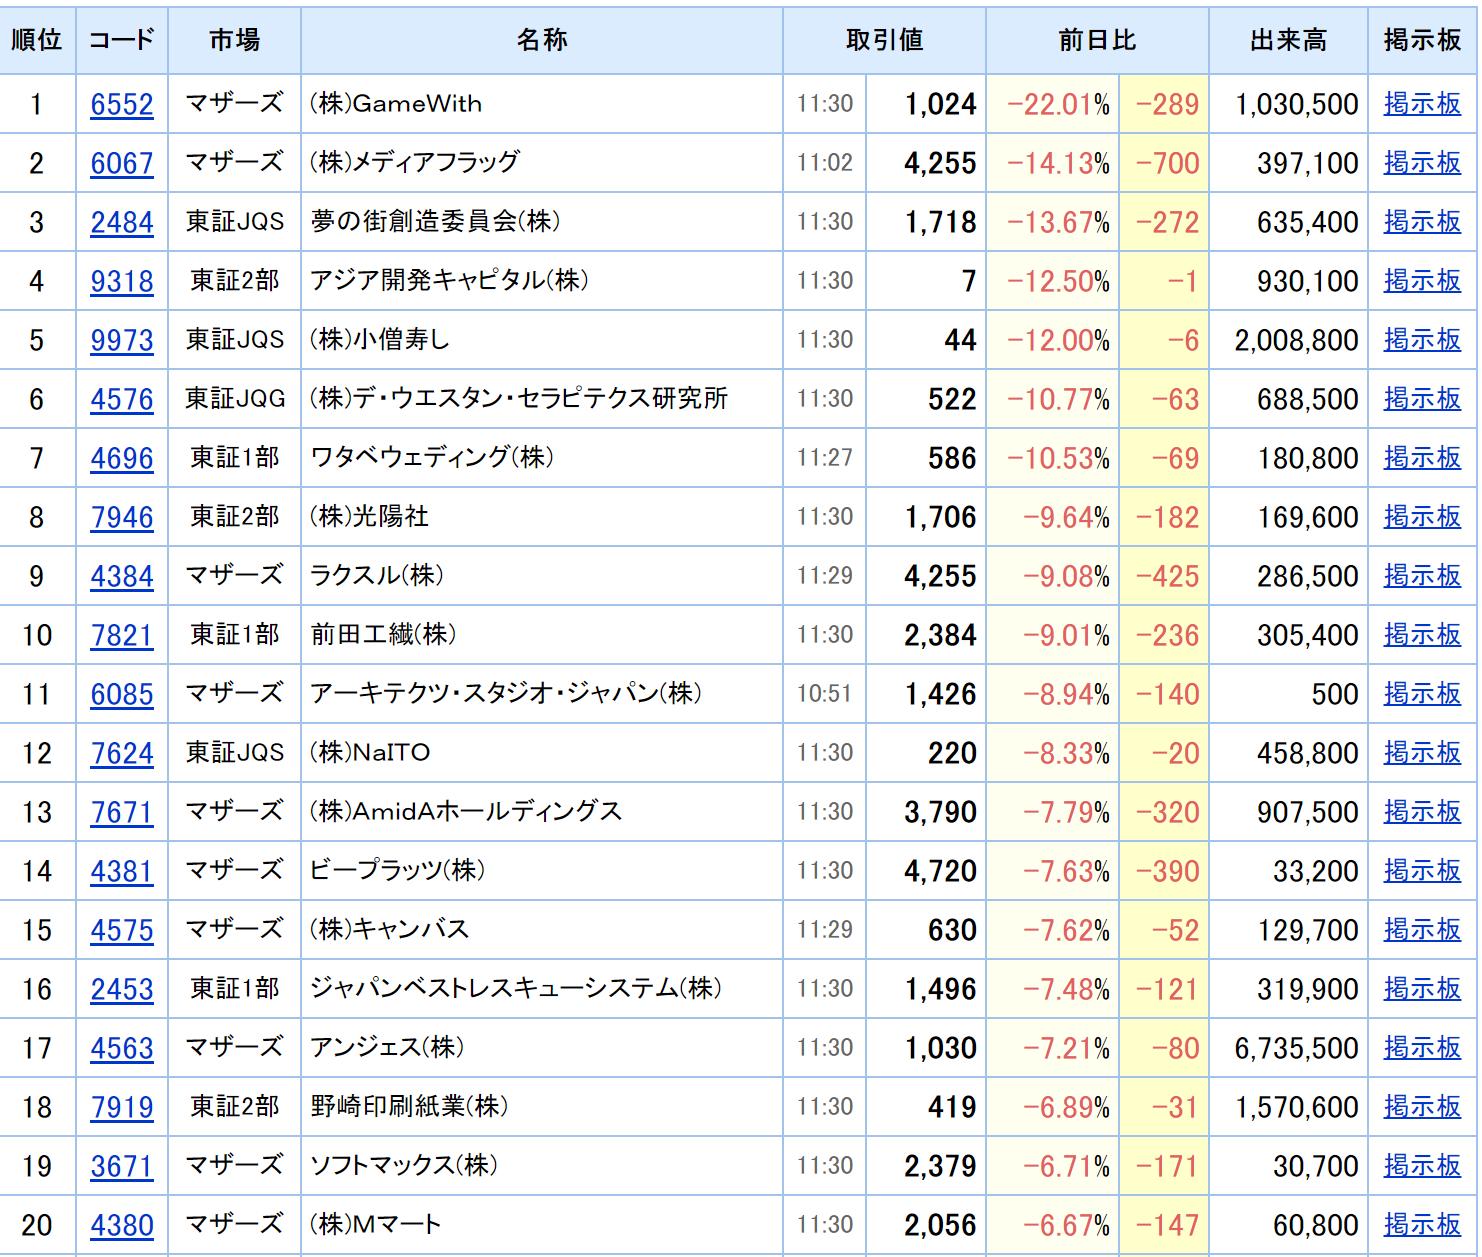The height and width of the screenshot is (1257, 1482).
Task: Open stock code 3671 link
Action: click(122, 1166)
